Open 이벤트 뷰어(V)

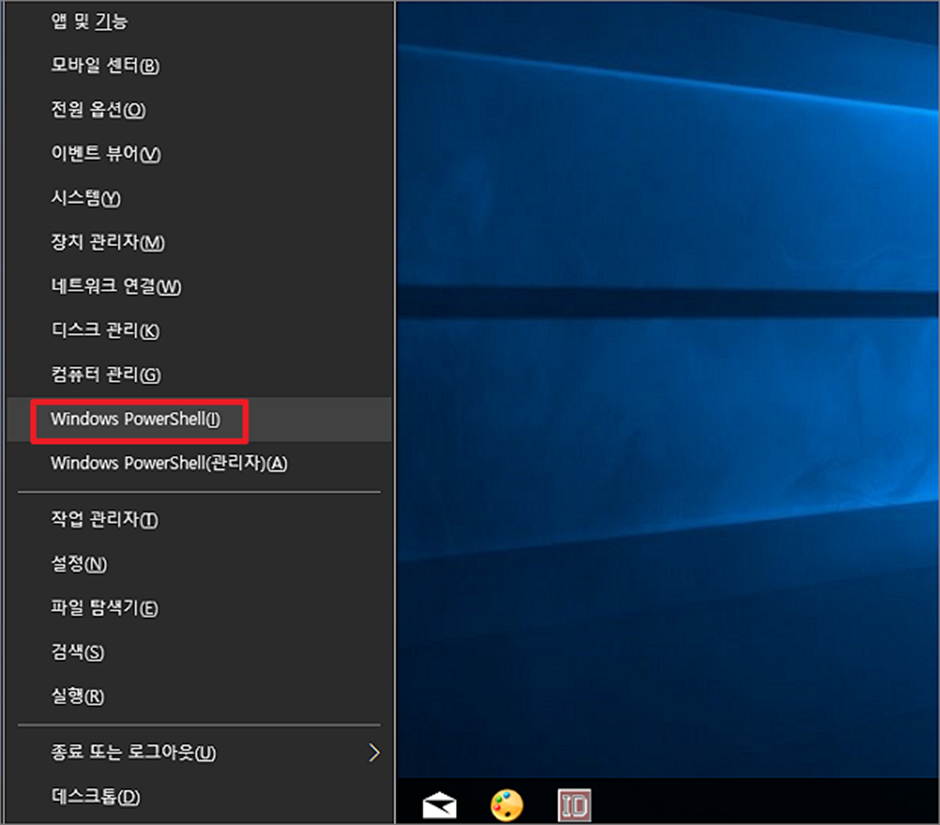pos(198,154)
